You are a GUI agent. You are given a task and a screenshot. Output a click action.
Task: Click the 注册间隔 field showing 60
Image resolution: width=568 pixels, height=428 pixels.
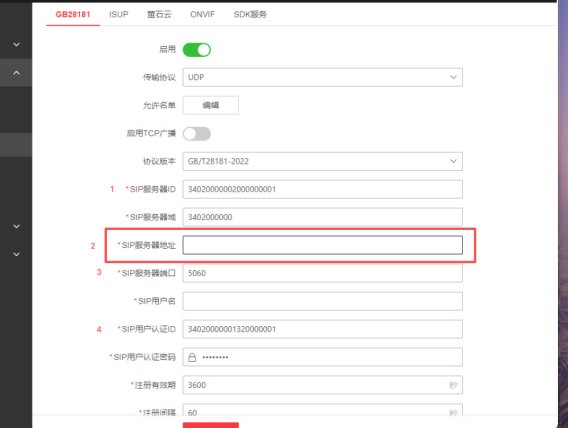pos(322,410)
